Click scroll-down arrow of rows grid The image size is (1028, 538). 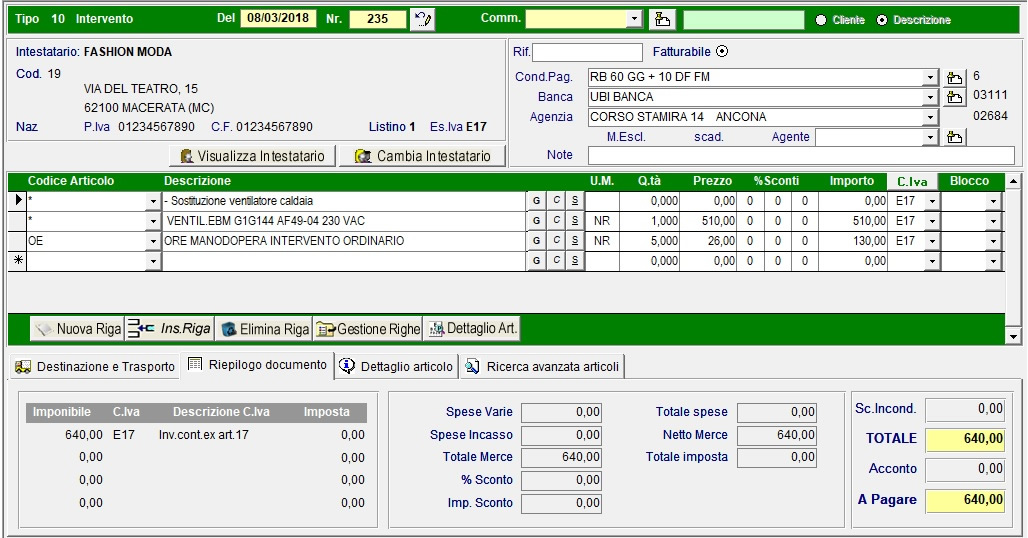click(1014, 337)
